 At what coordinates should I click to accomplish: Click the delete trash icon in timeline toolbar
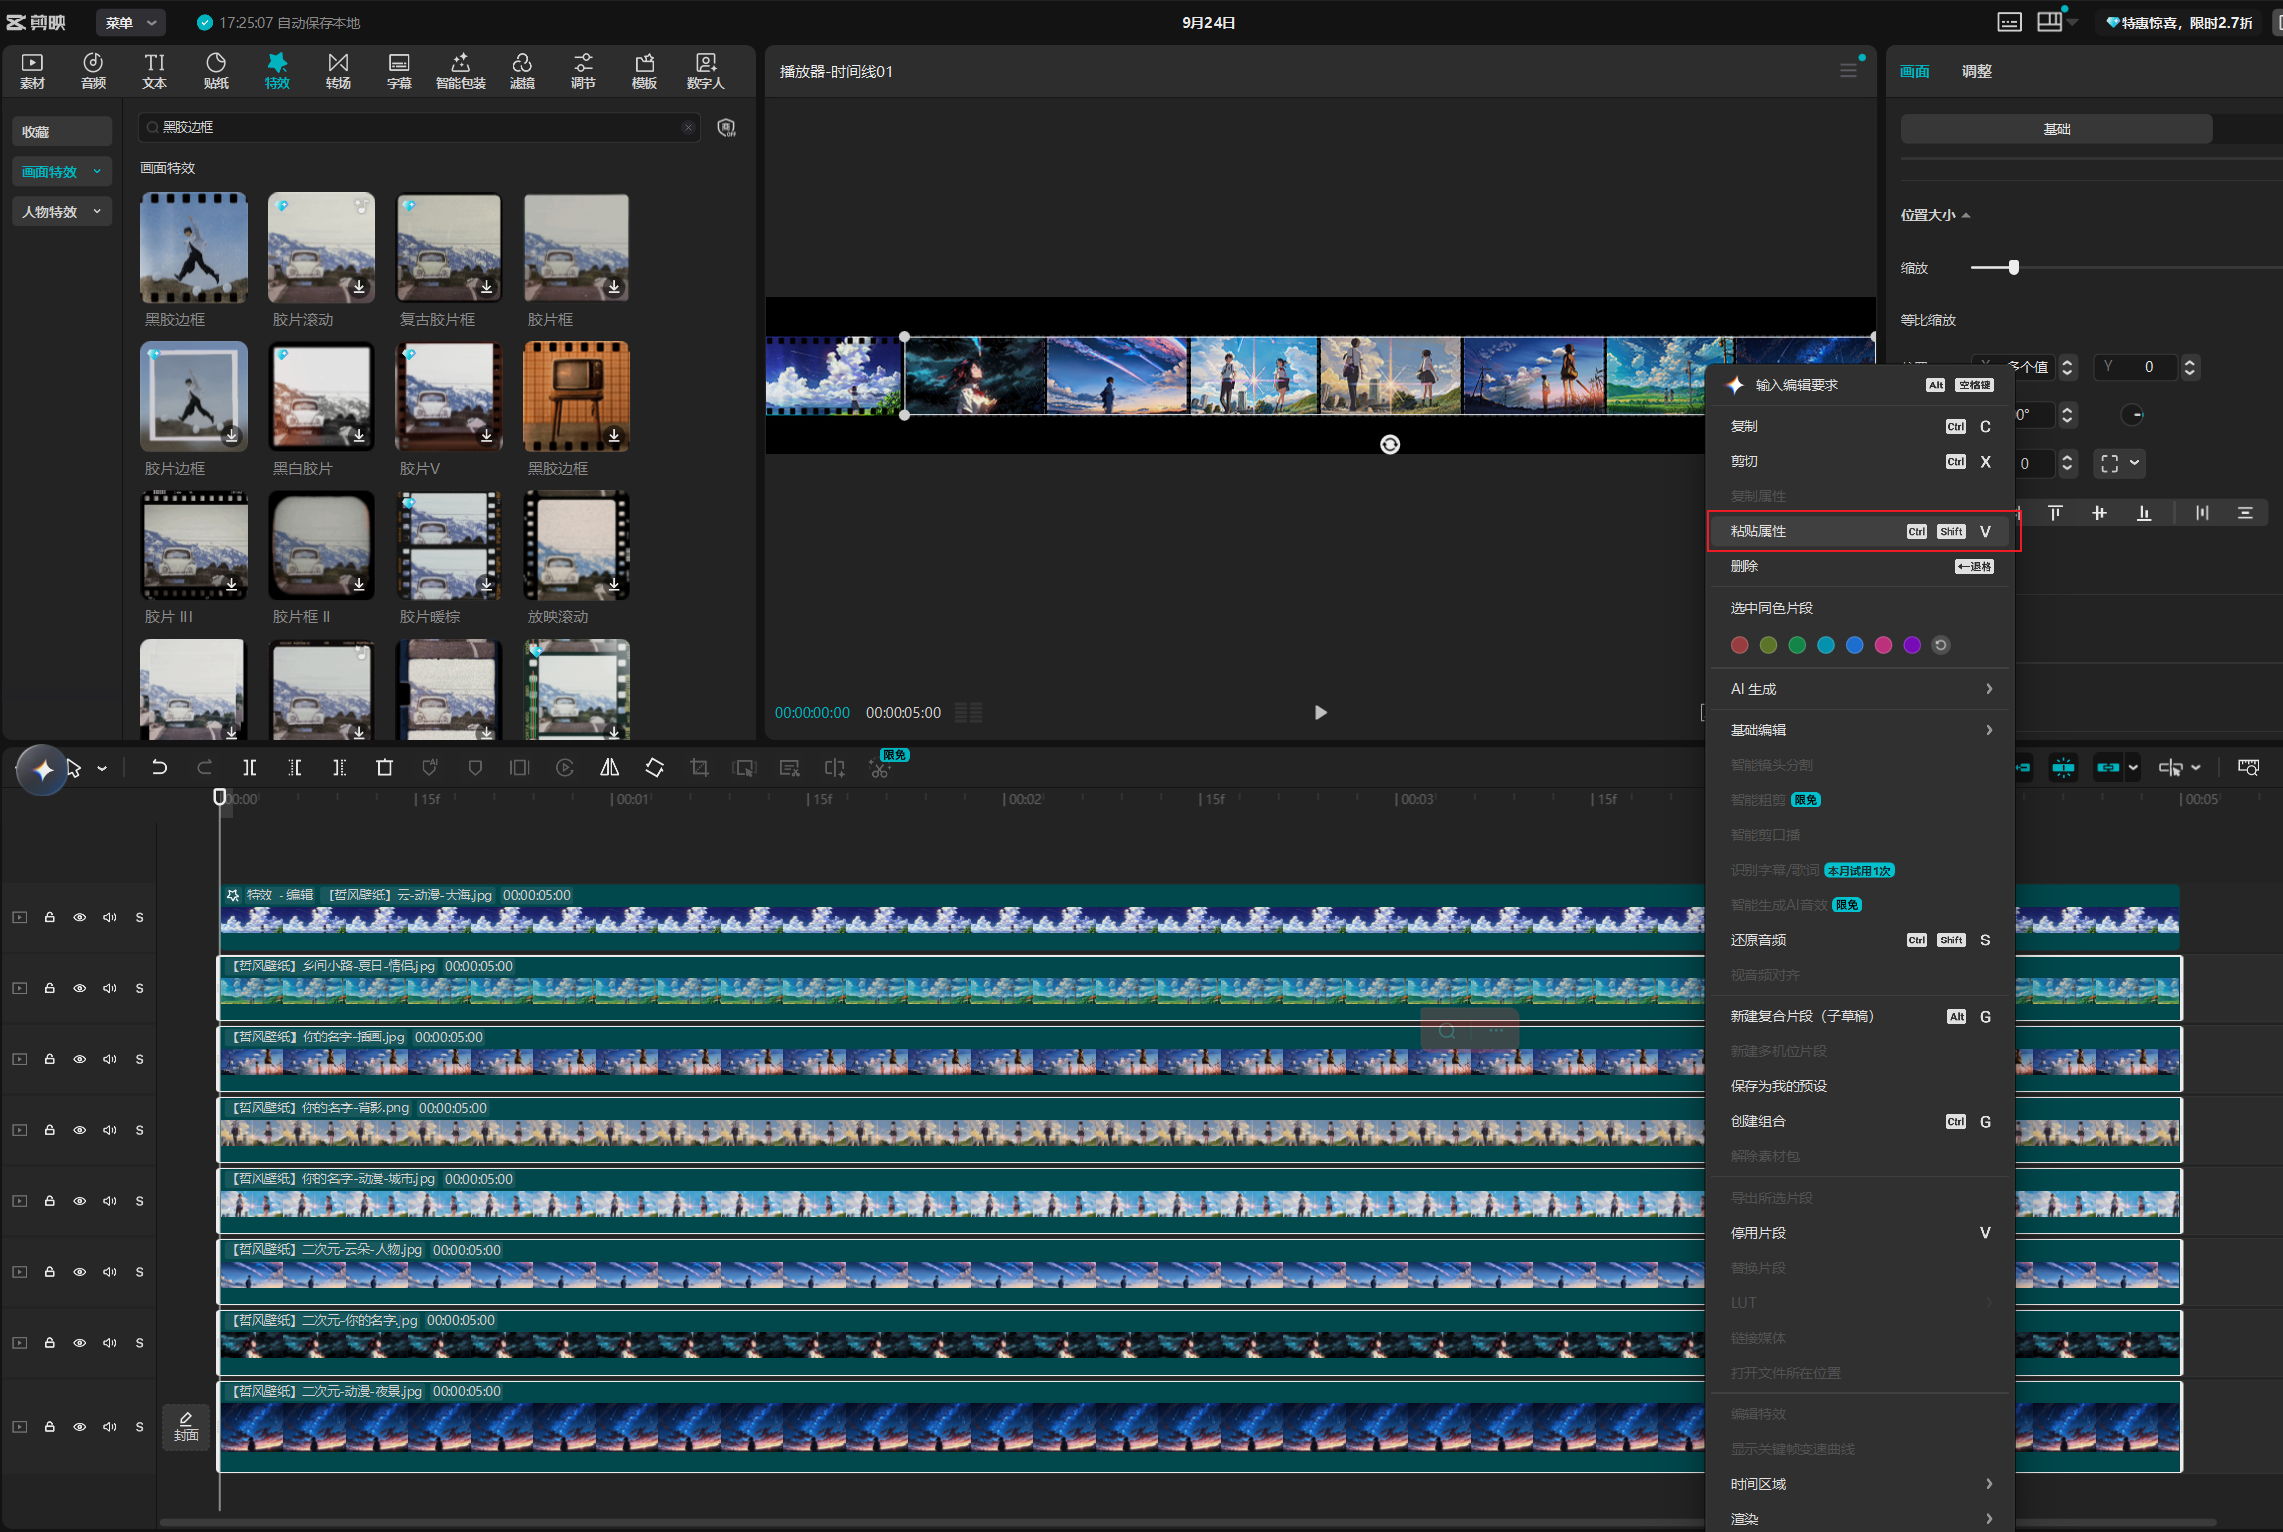coord(384,767)
